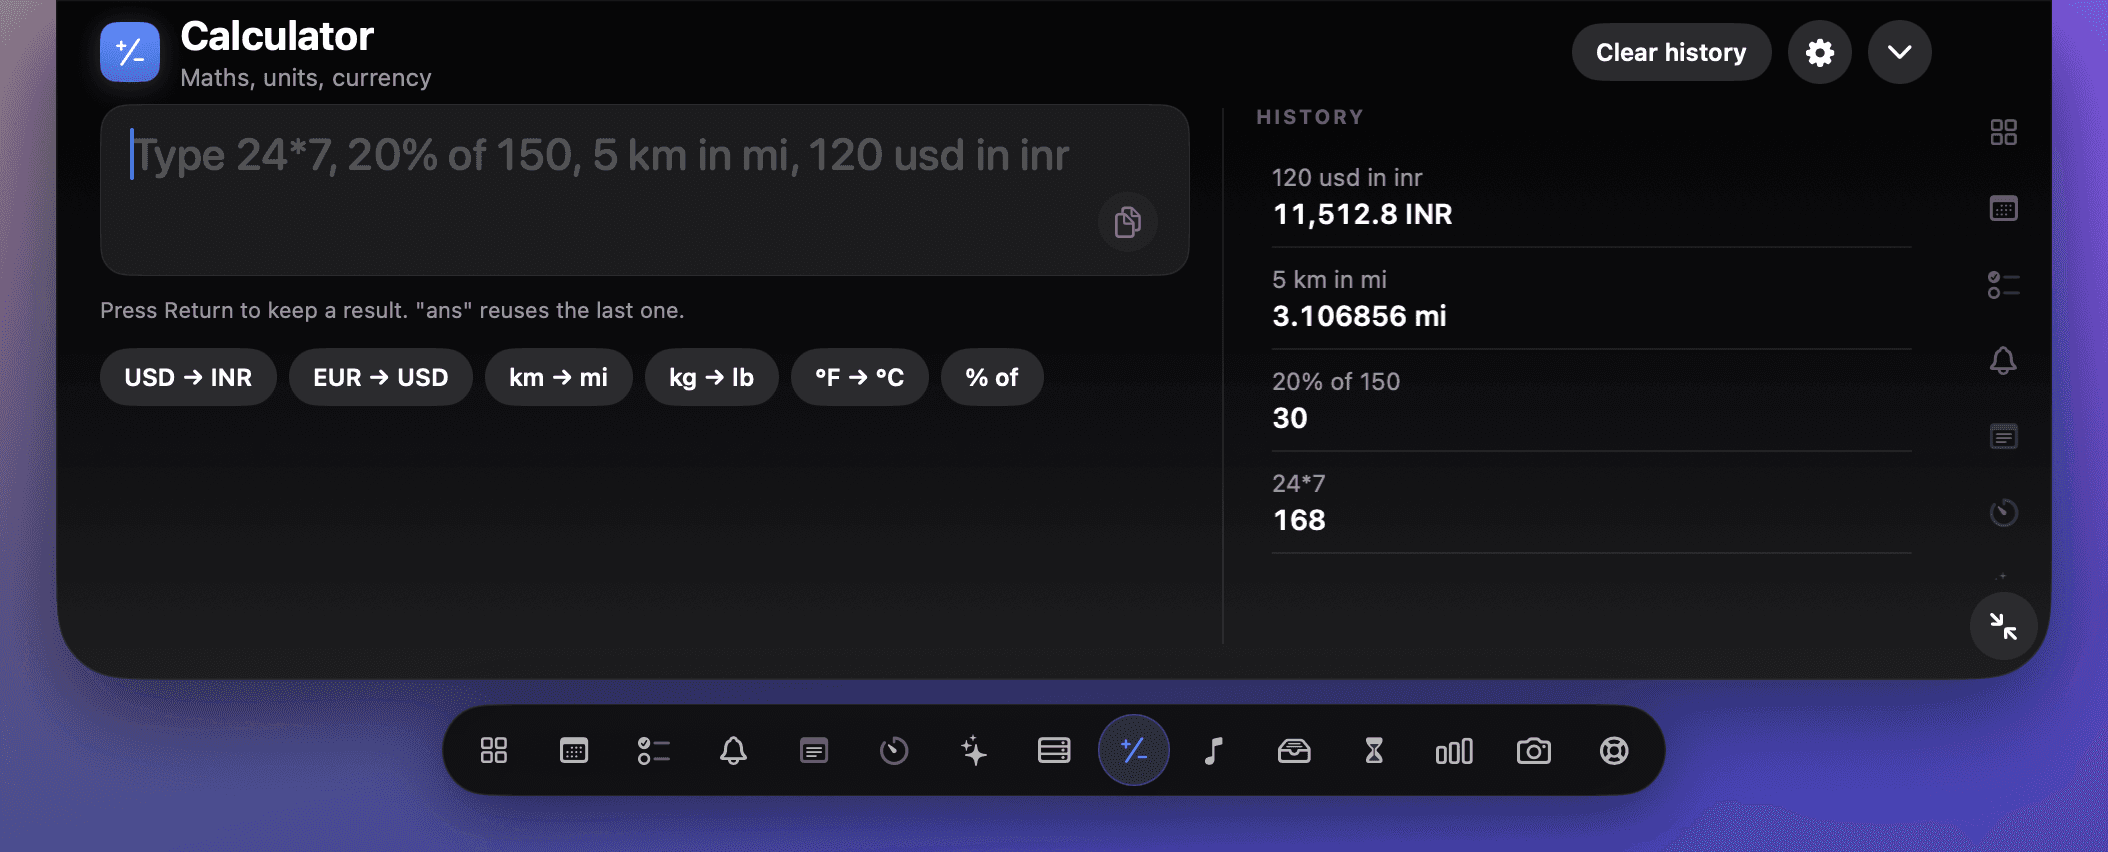The width and height of the screenshot is (2108, 852).
Task: Open the checklist icon in the bottom dock
Action: [x=654, y=751]
